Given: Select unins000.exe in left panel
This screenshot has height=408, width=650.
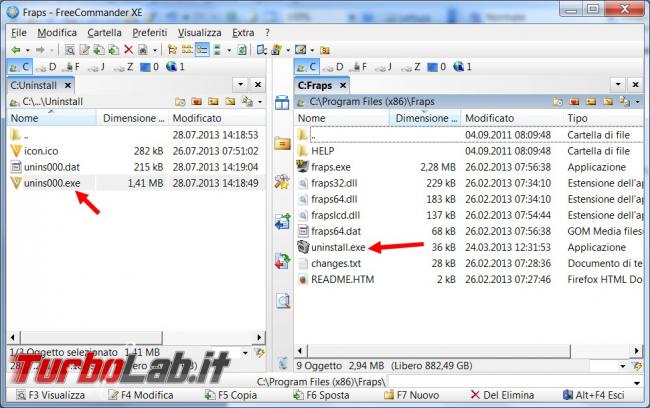Looking at the screenshot, I should [52, 183].
